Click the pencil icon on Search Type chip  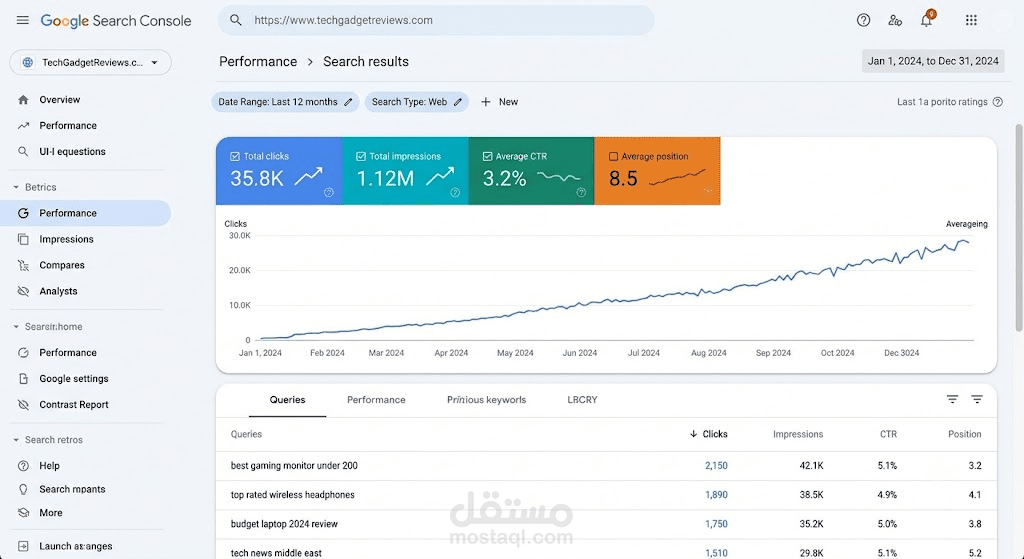(458, 102)
